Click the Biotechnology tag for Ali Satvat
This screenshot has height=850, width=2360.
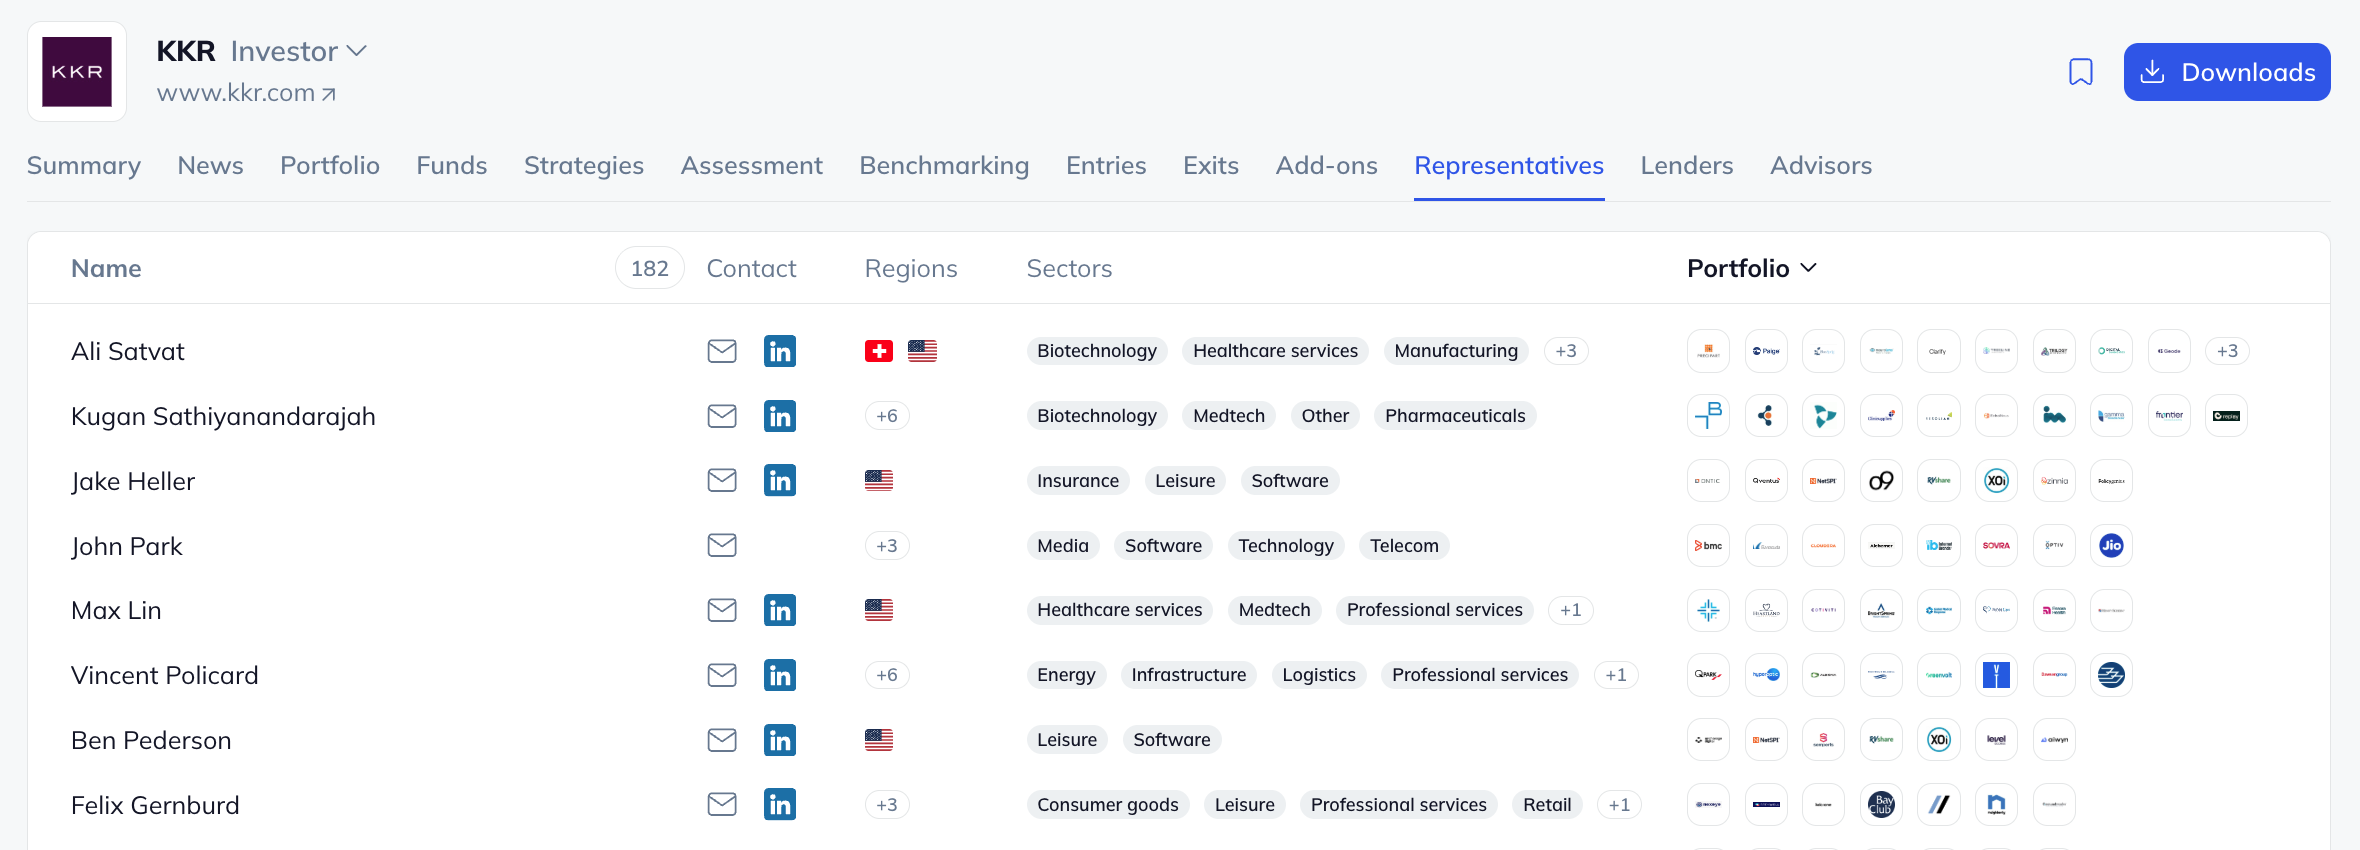(1096, 351)
